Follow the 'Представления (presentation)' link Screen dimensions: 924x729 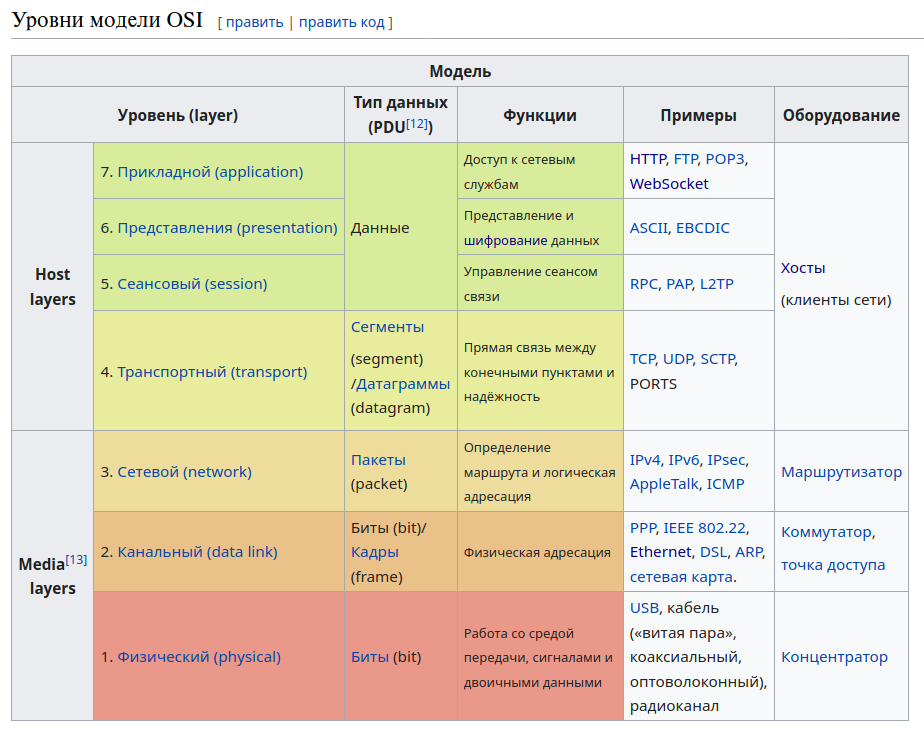[227, 228]
